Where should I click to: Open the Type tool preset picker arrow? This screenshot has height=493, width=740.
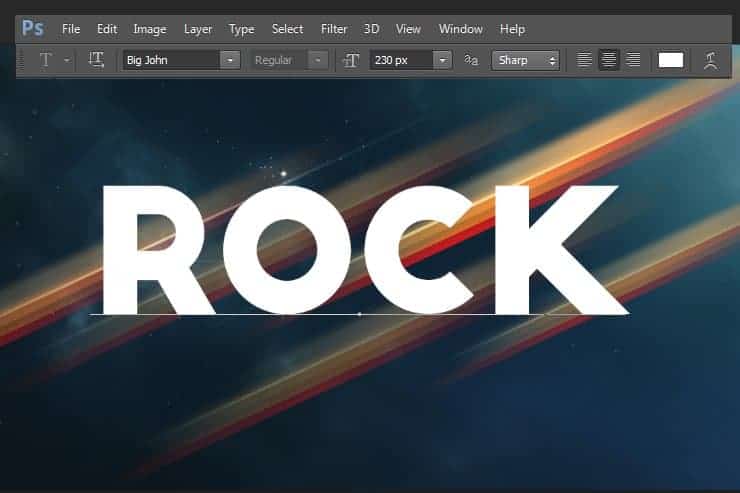coord(67,60)
